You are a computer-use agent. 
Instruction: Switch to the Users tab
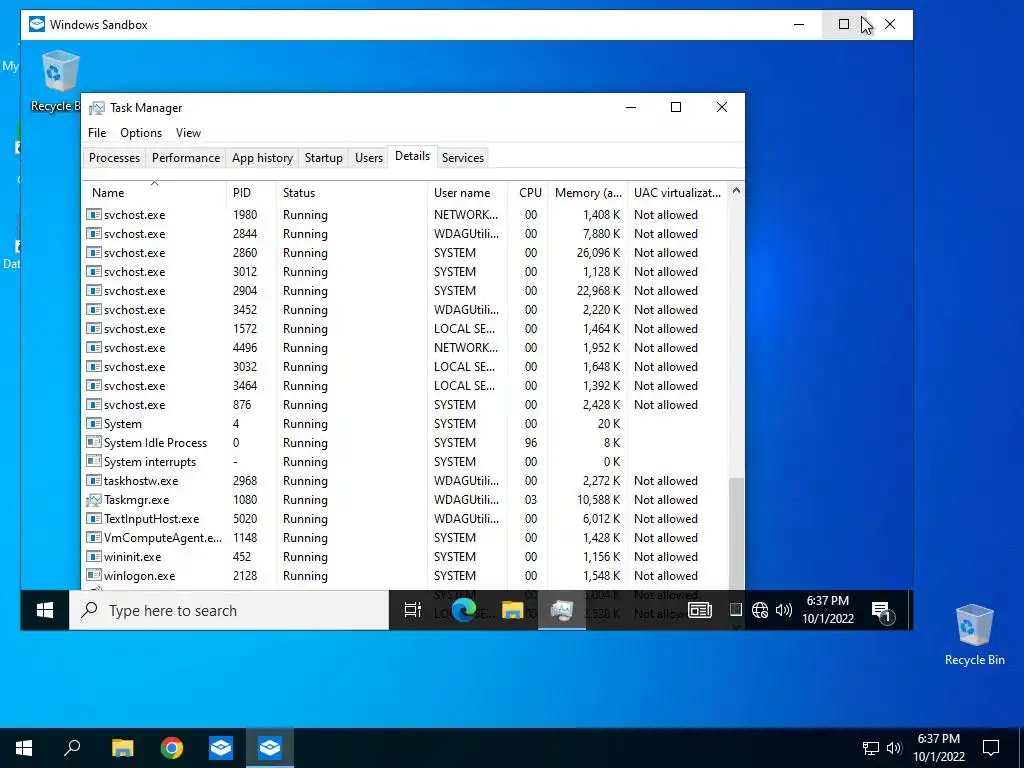pos(368,157)
